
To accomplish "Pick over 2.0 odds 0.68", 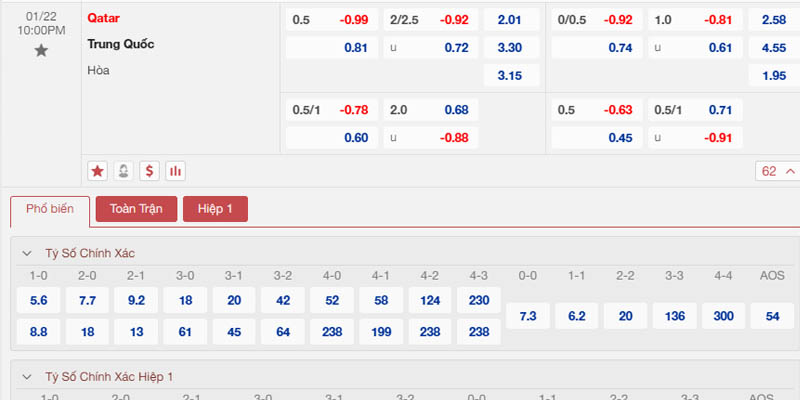I will tap(431, 110).
